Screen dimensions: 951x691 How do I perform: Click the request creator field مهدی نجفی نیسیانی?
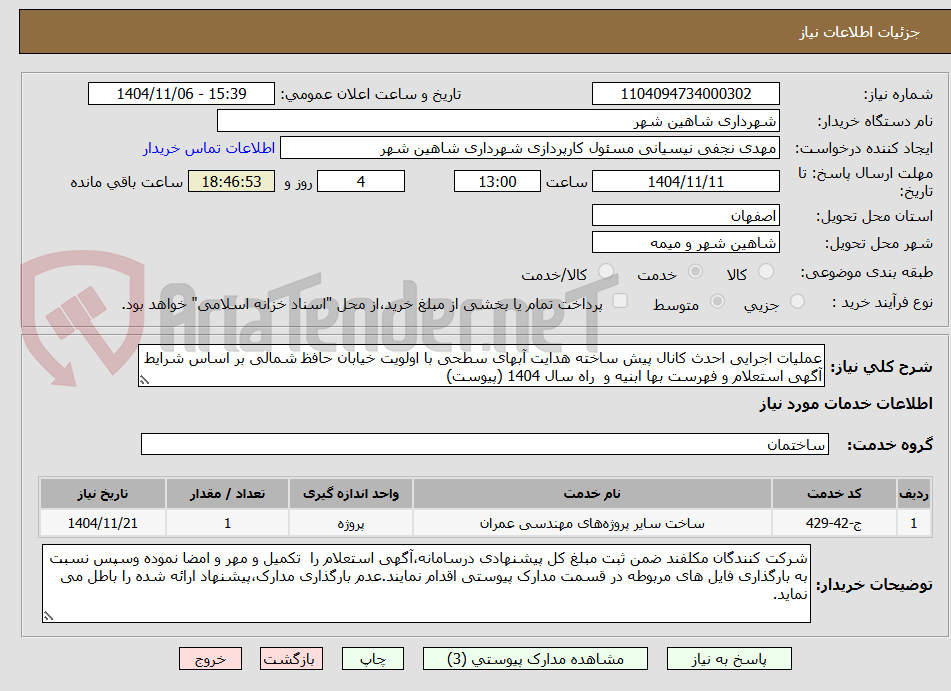pyautogui.click(x=529, y=148)
